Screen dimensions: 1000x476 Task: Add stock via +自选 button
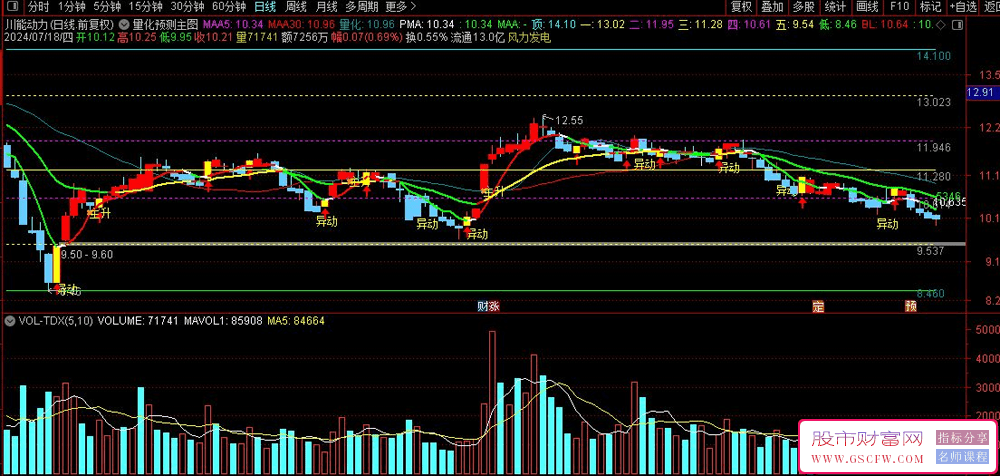(963, 7)
